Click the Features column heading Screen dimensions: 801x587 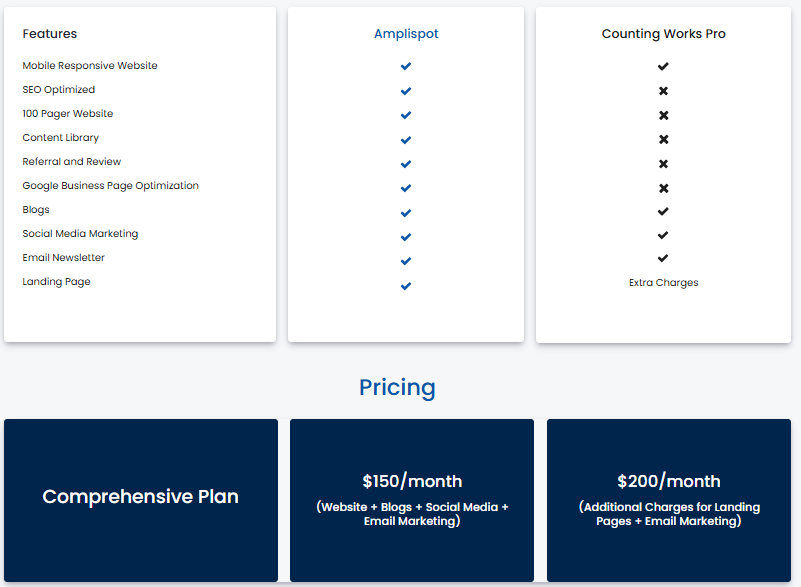tap(50, 34)
